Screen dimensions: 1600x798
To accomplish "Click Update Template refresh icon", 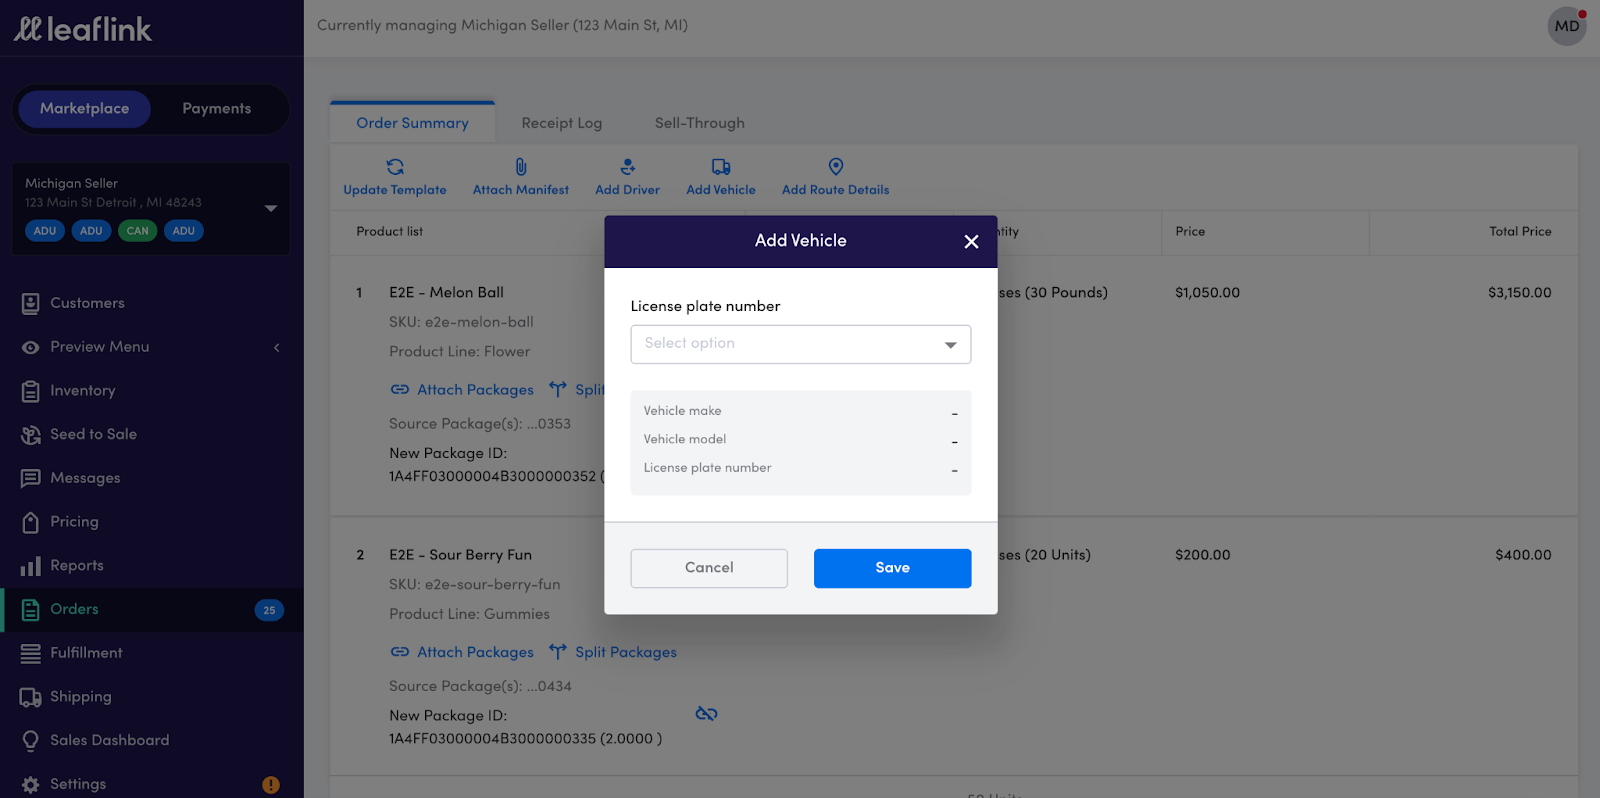I will (395, 167).
